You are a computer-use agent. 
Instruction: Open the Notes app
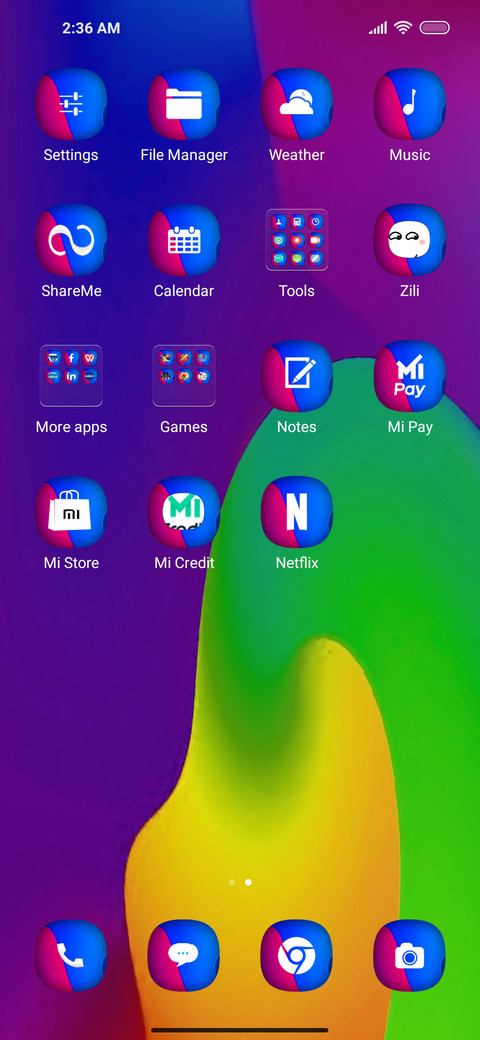pos(296,376)
